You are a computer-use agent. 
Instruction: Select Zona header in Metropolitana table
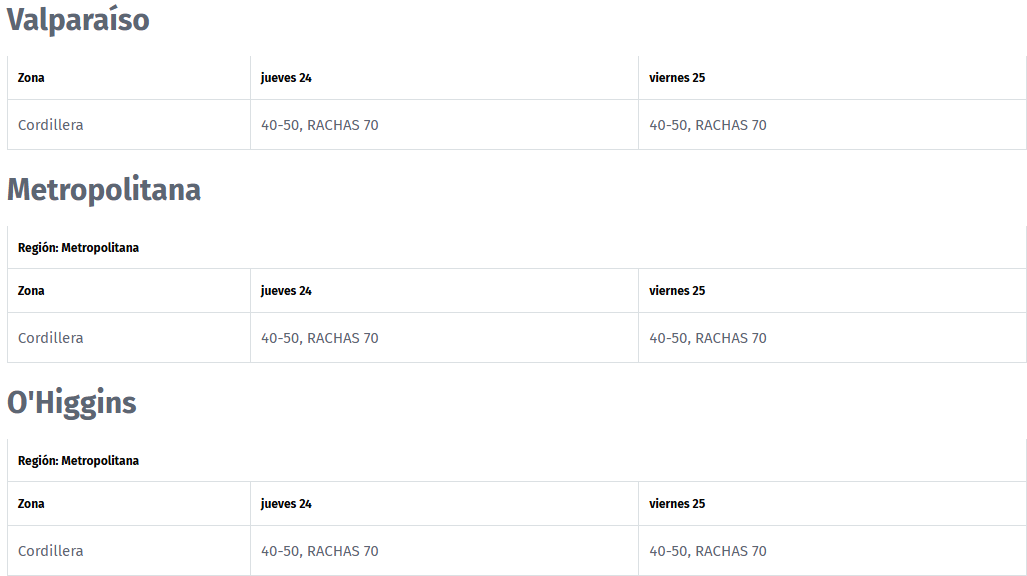[x=129, y=290]
